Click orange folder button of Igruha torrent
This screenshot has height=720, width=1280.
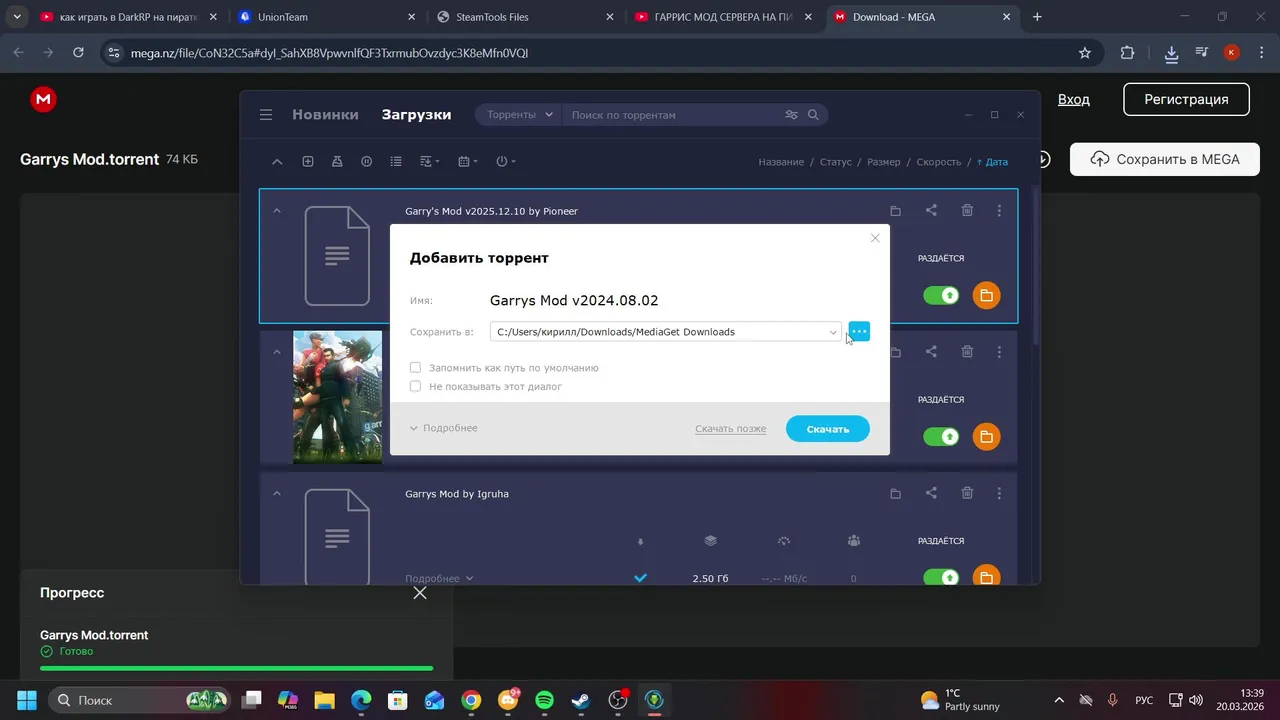click(986, 577)
